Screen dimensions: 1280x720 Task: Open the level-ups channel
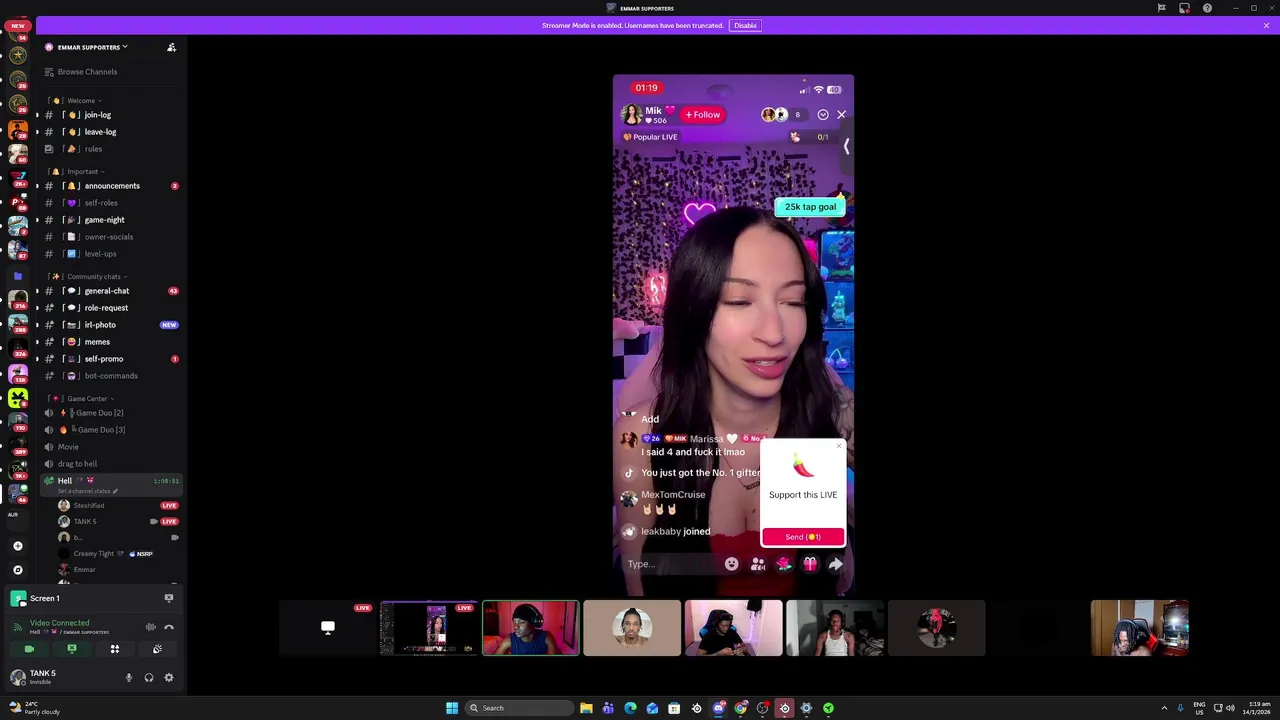pyautogui.click(x=110, y=254)
